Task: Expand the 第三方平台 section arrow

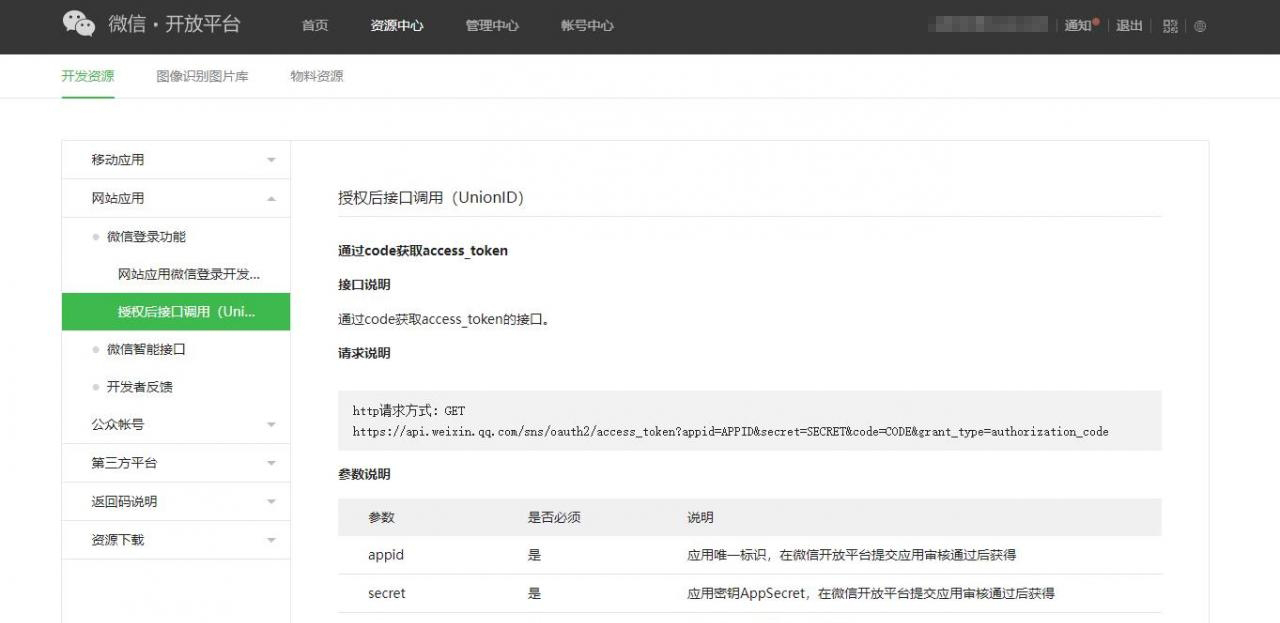Action: coord(271,464)
